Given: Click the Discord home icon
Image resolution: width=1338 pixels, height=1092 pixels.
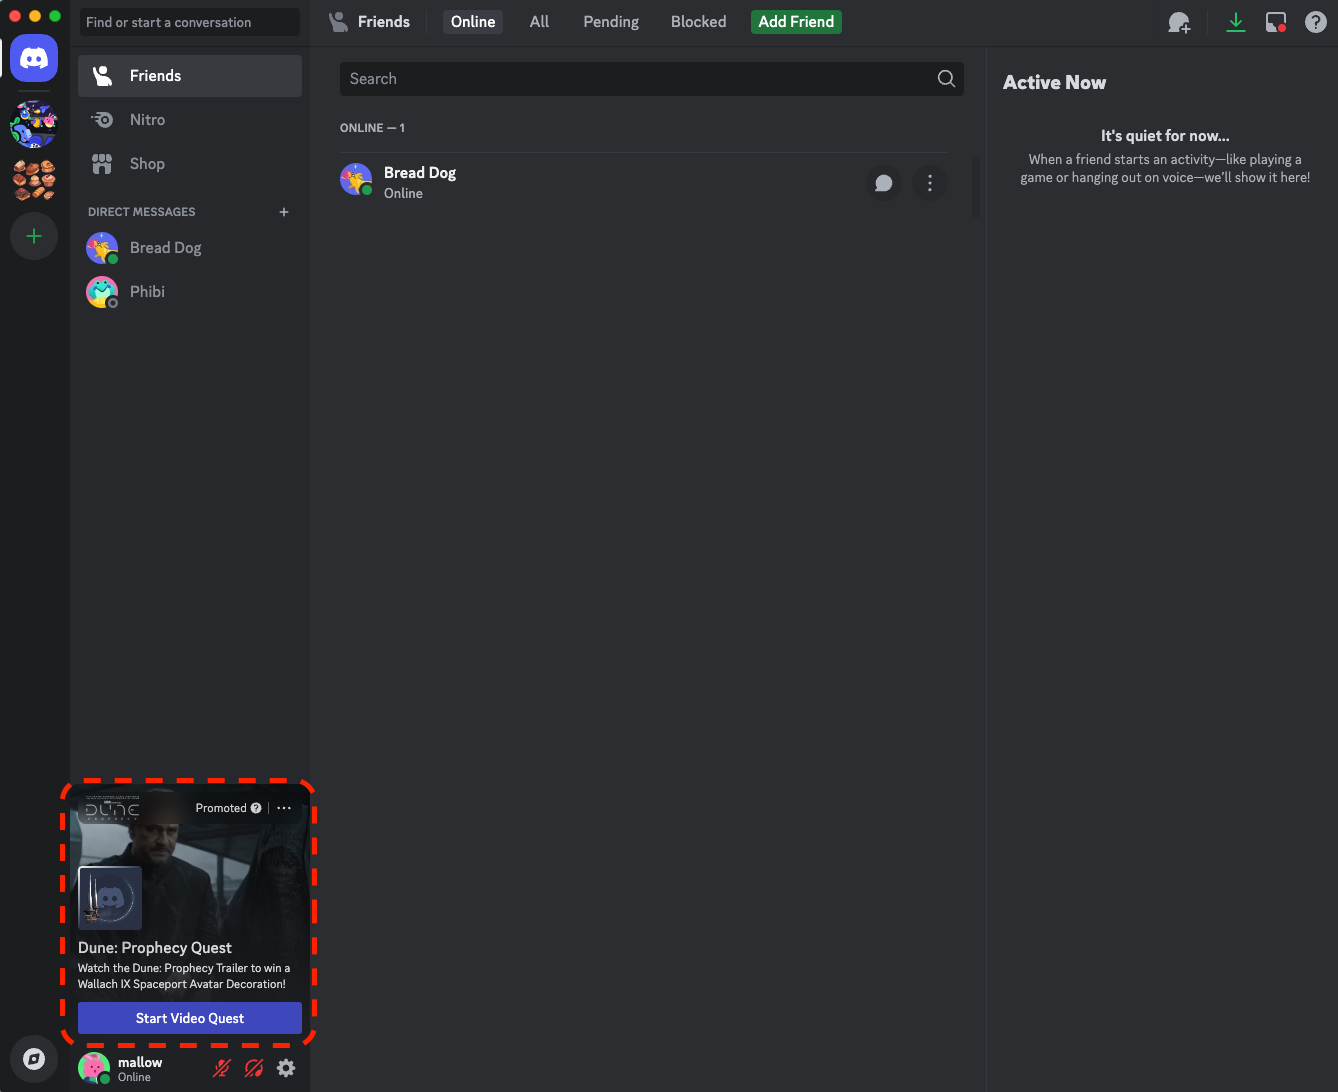Looking at the screenshot, I should [33, 57].
